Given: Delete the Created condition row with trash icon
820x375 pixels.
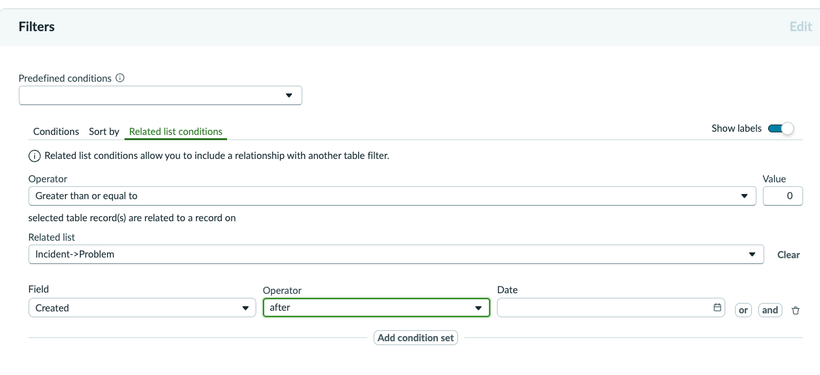Looking at the screenshot, I should click(x=795, y=310).
